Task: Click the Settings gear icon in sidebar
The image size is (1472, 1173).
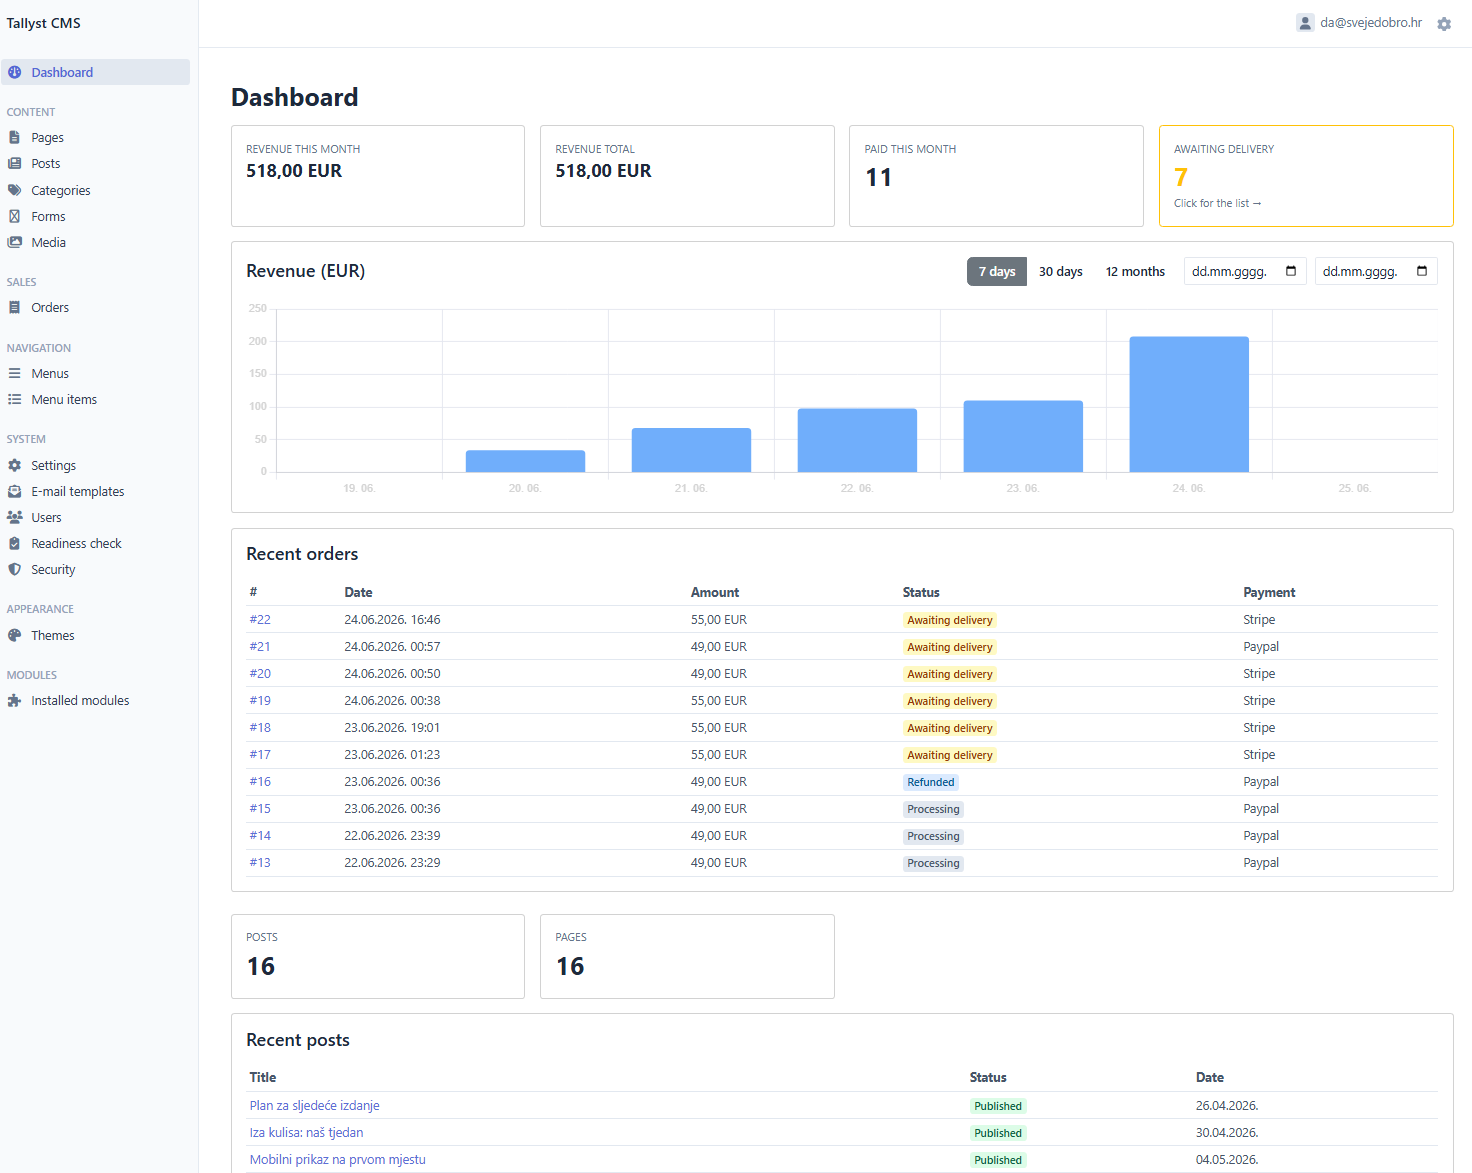Action: 14,466
